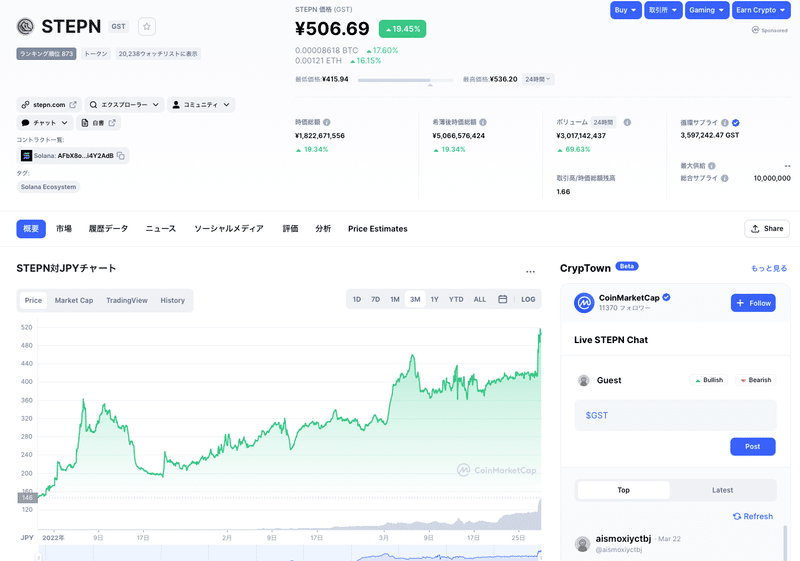
Task: Expand the コミュニティ dropdown
Action: [x=201, y=105]
